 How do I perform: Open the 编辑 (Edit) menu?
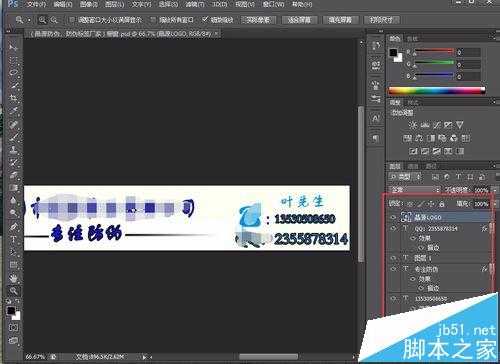tap(63, 4)
